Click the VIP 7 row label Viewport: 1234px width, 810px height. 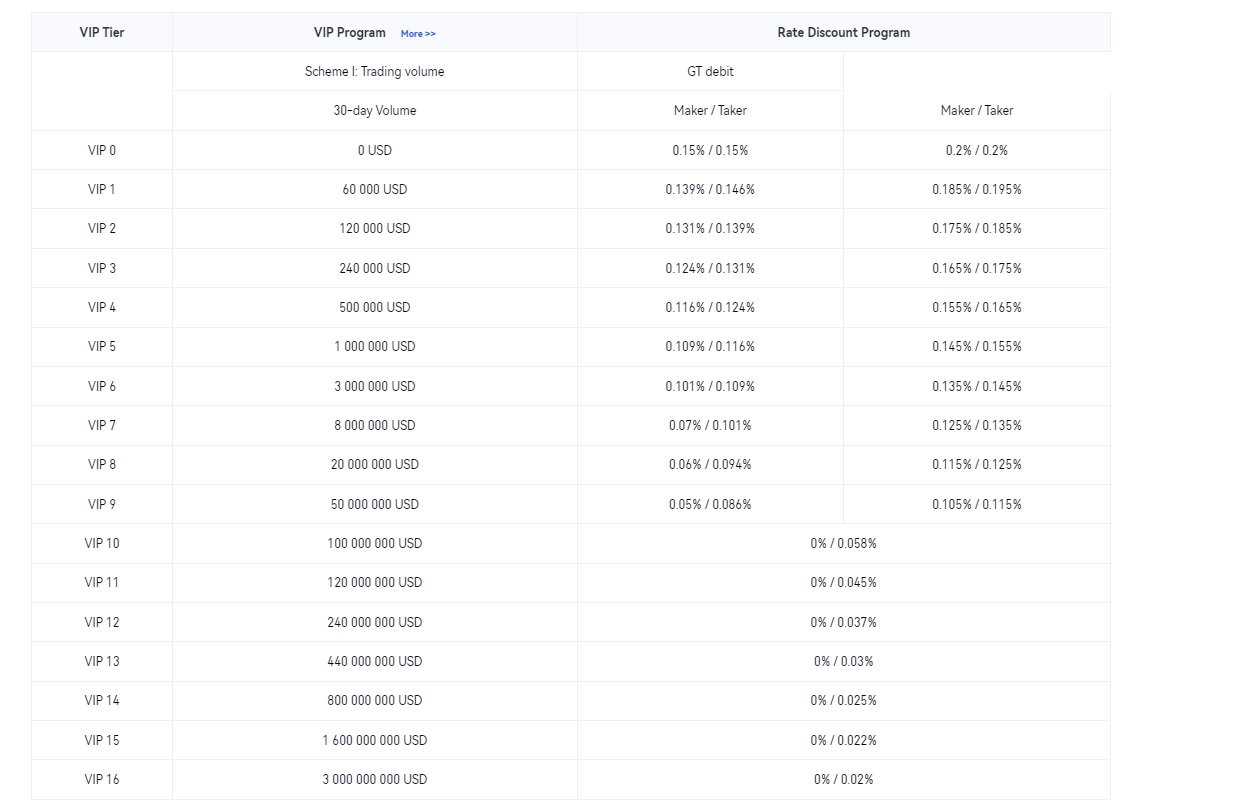coord(102,425)
